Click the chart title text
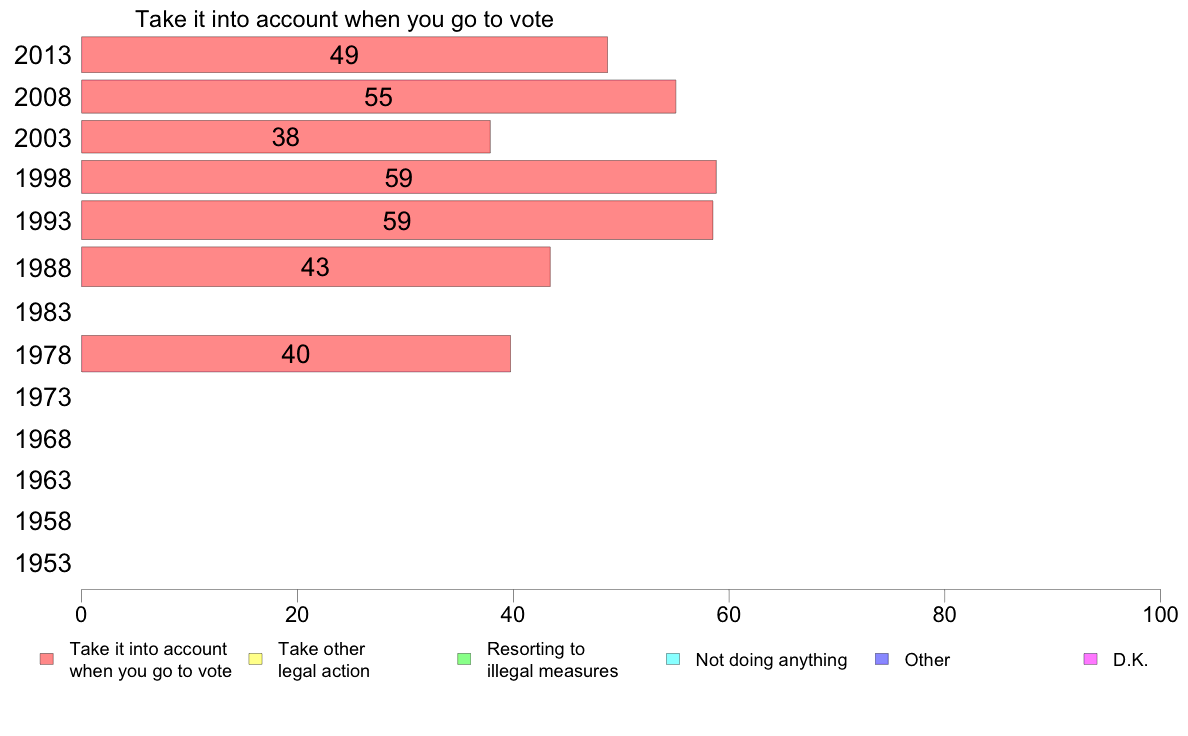This screenshot has width=1188, height=736. pyautogui.click(x=344, y=19)
